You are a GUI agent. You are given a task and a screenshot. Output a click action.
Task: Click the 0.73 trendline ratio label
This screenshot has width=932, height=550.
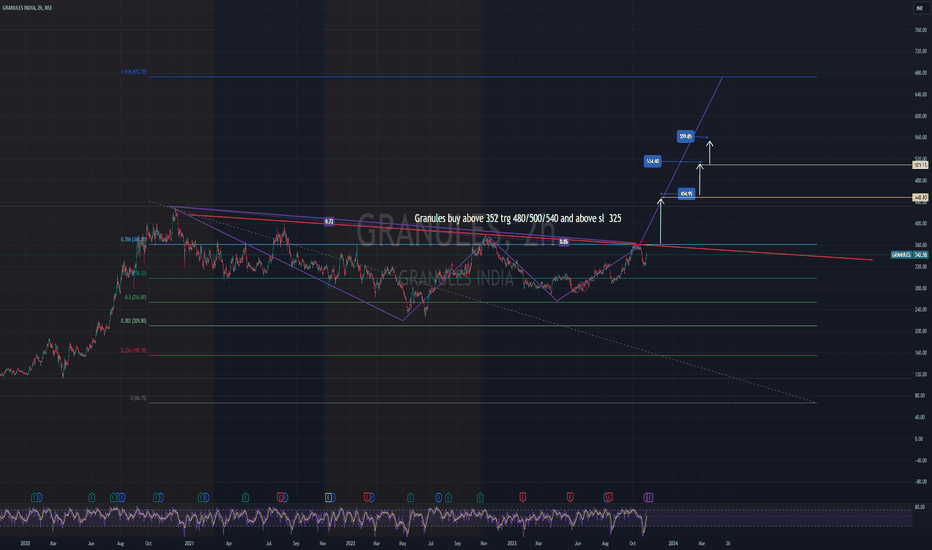(329, 222)
